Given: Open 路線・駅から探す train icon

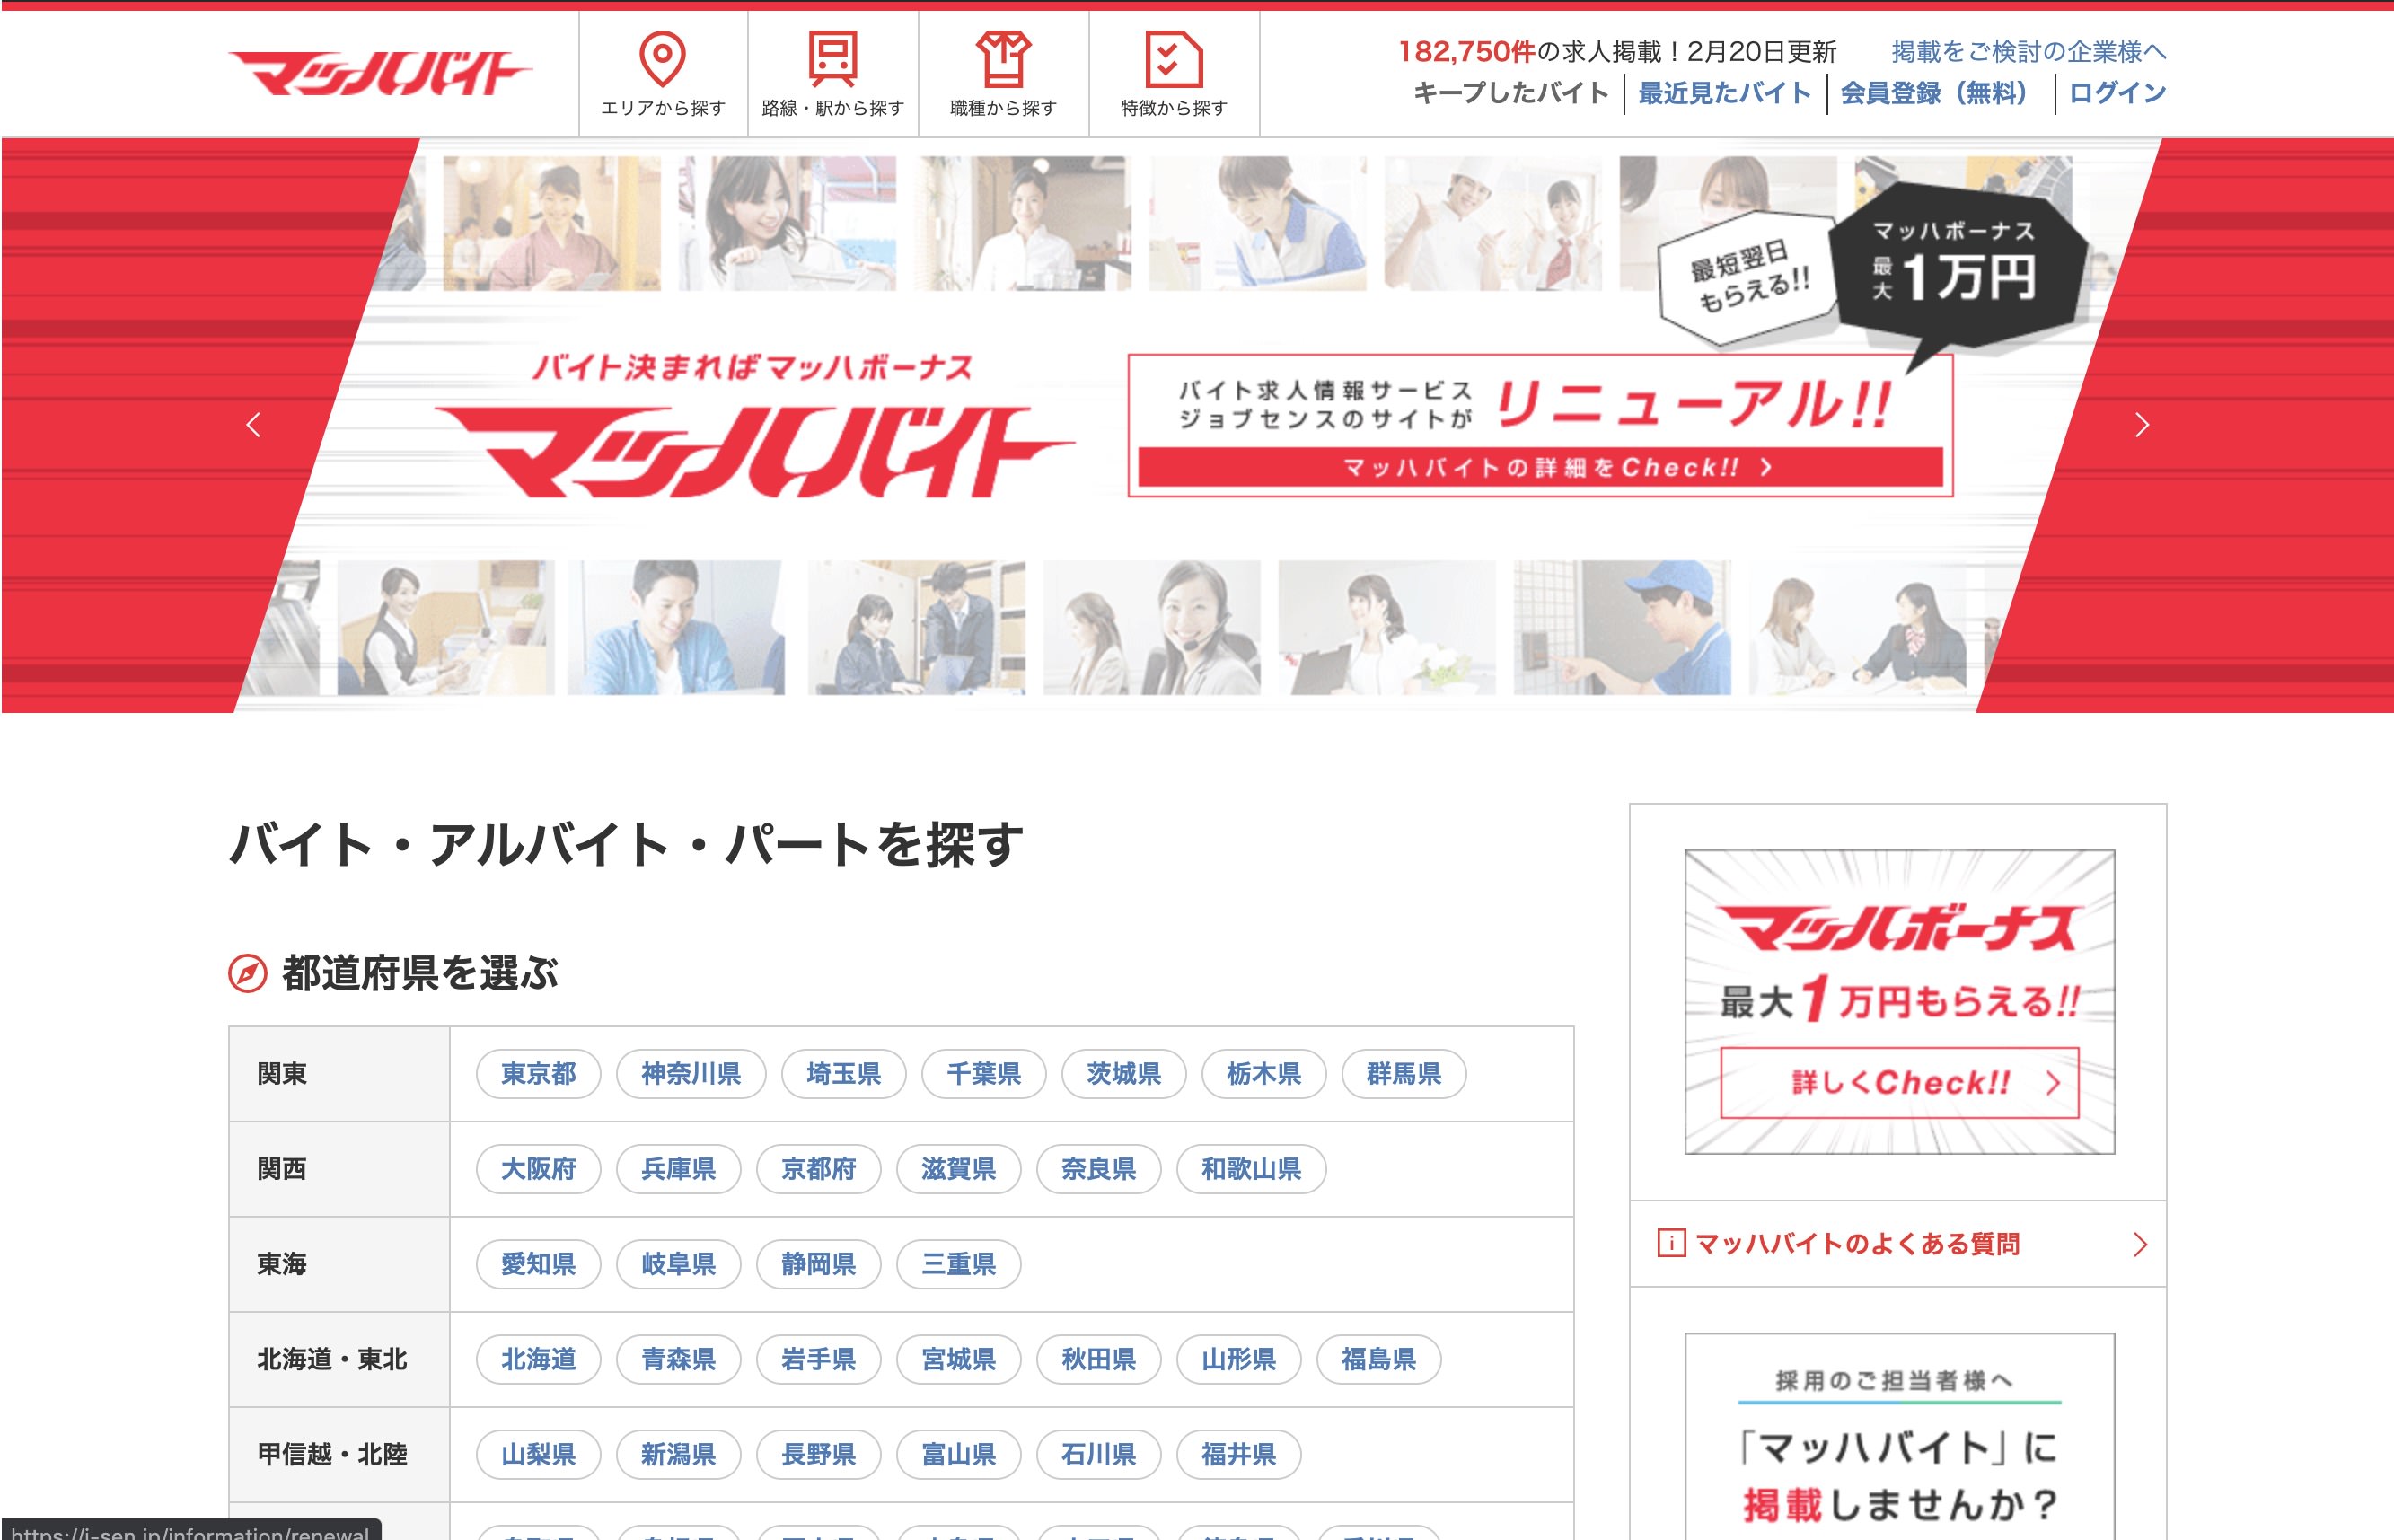Looking at the screenshot, I should [x=833, y=59].
